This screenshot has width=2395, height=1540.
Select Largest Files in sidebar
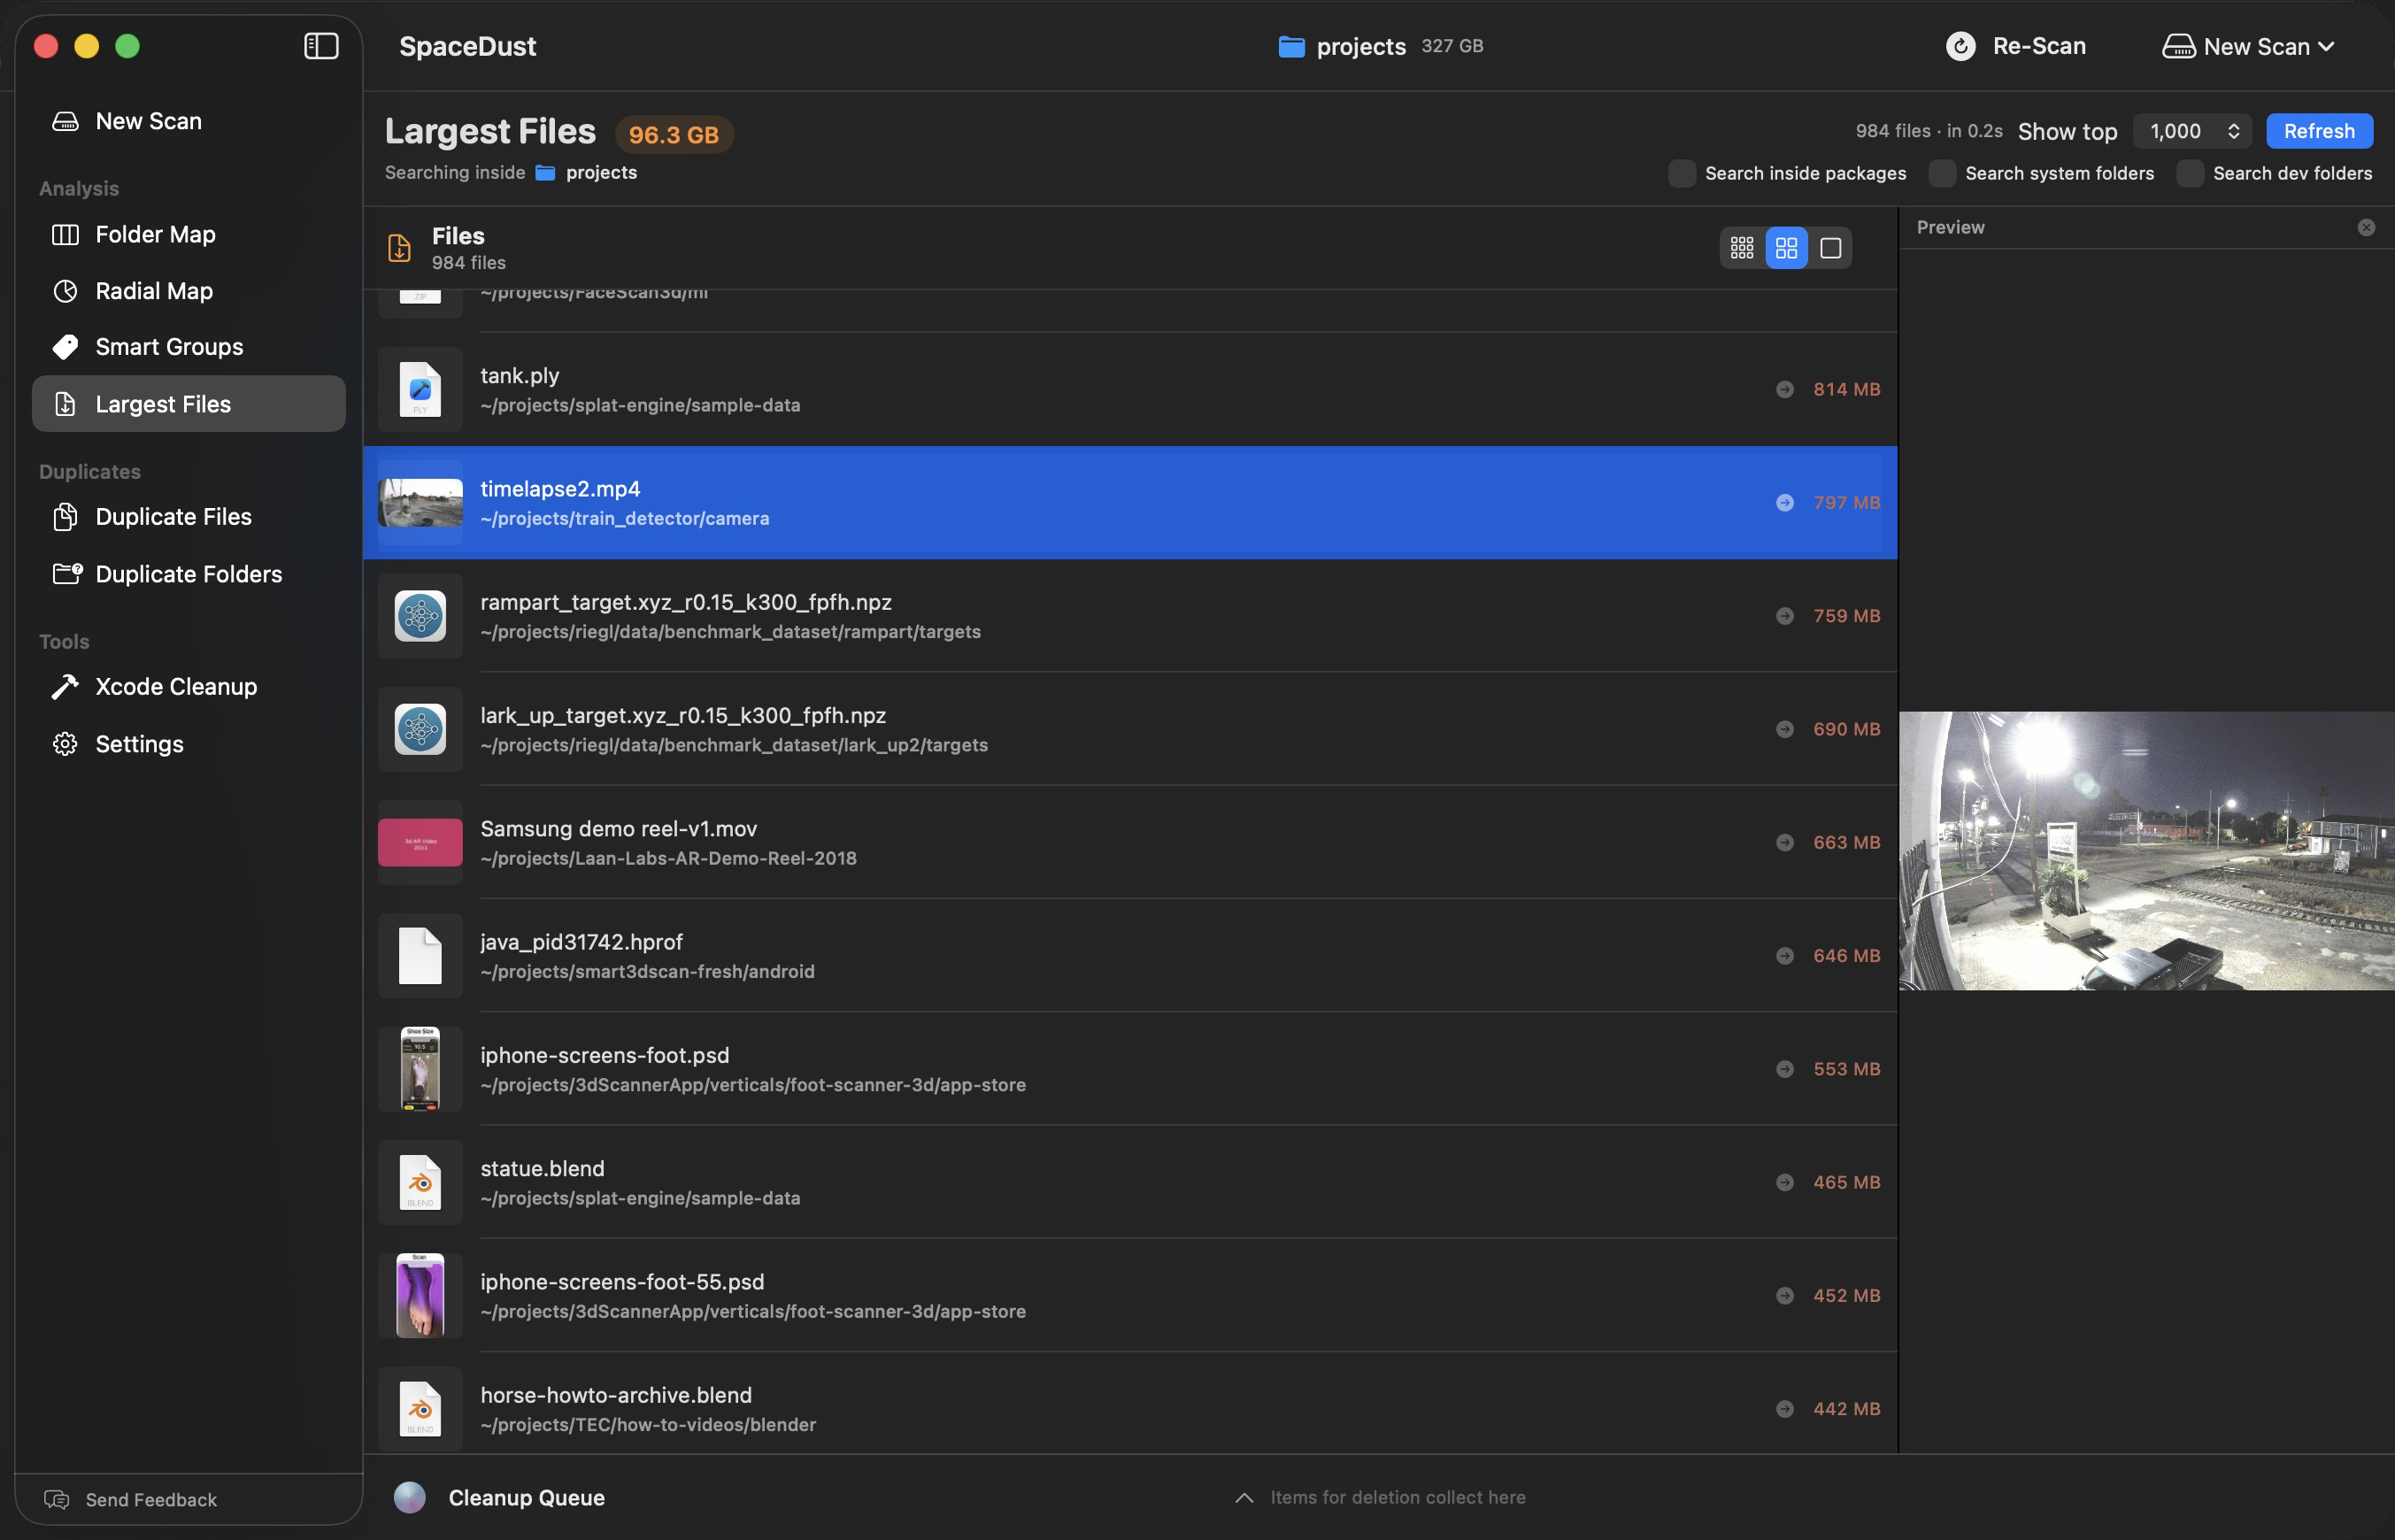189,404
